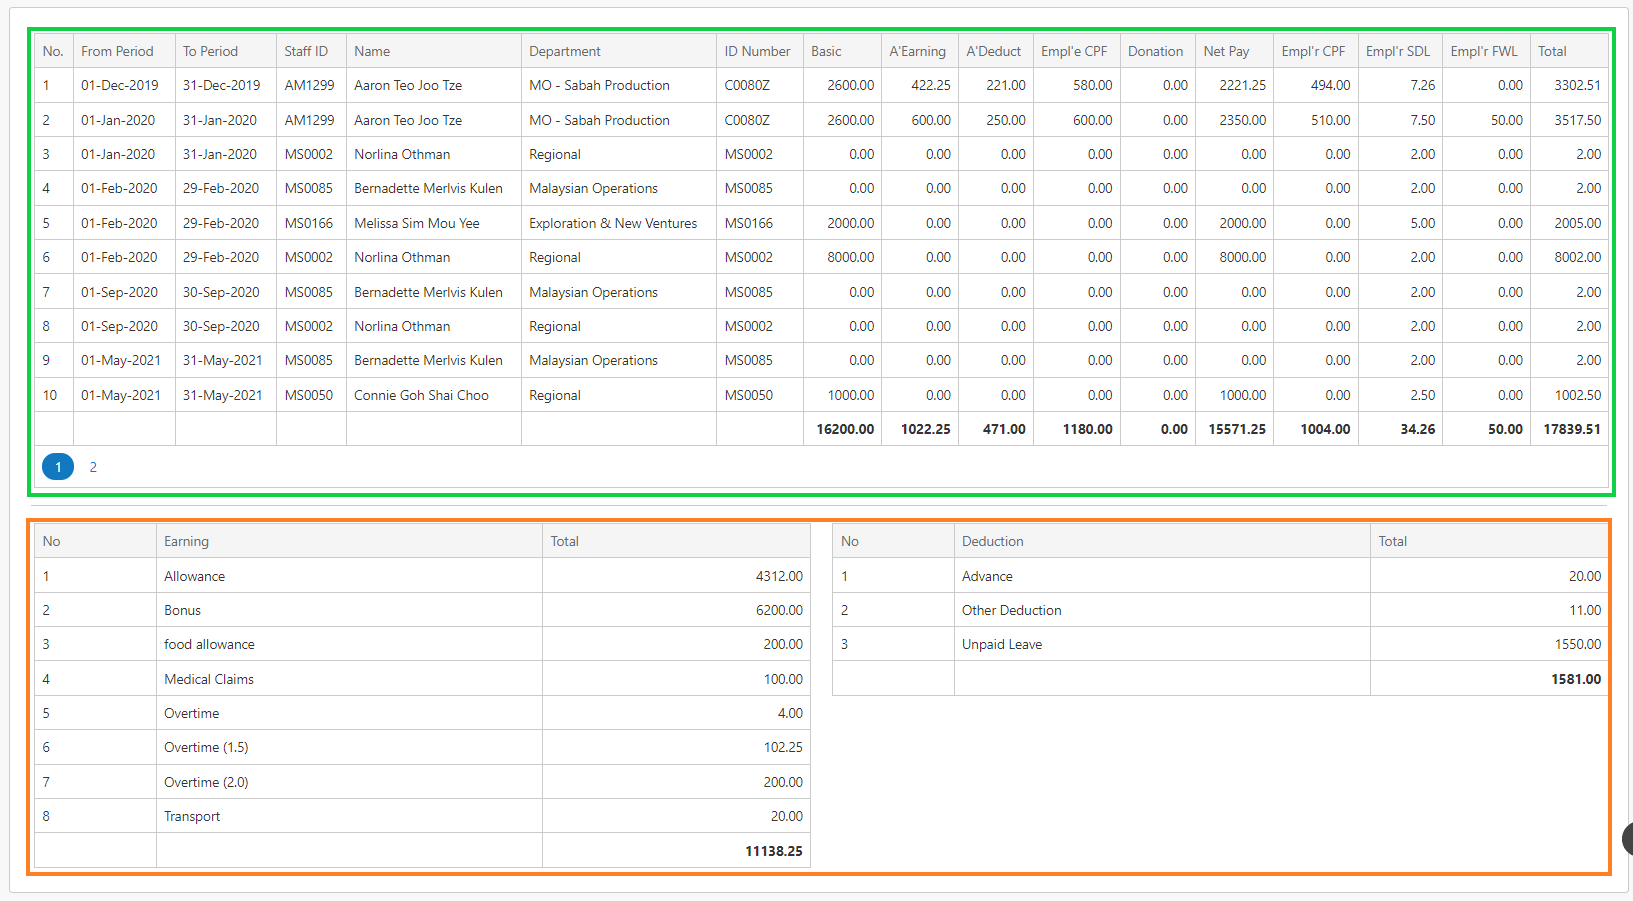Click basic grand total 16200.00

(845, 429)
